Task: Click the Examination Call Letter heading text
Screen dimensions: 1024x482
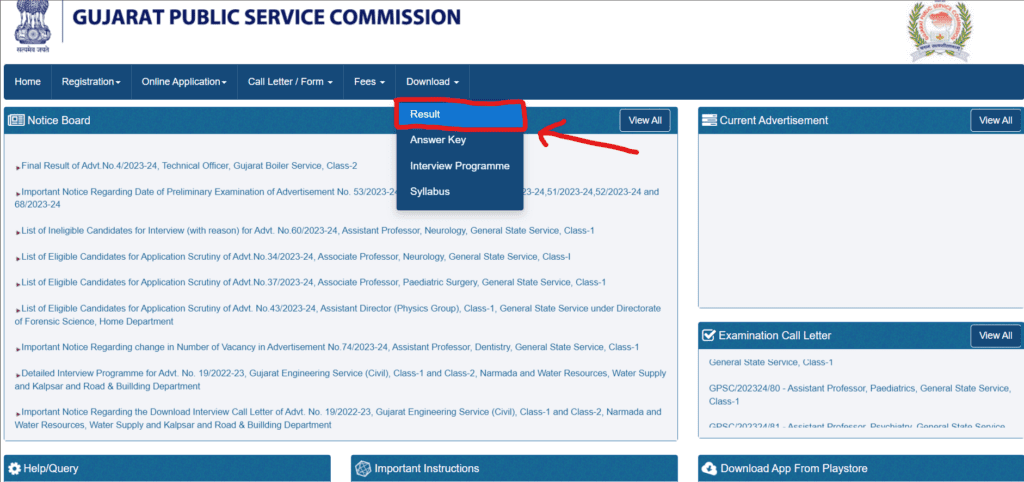Action: (x=775, y=335)
